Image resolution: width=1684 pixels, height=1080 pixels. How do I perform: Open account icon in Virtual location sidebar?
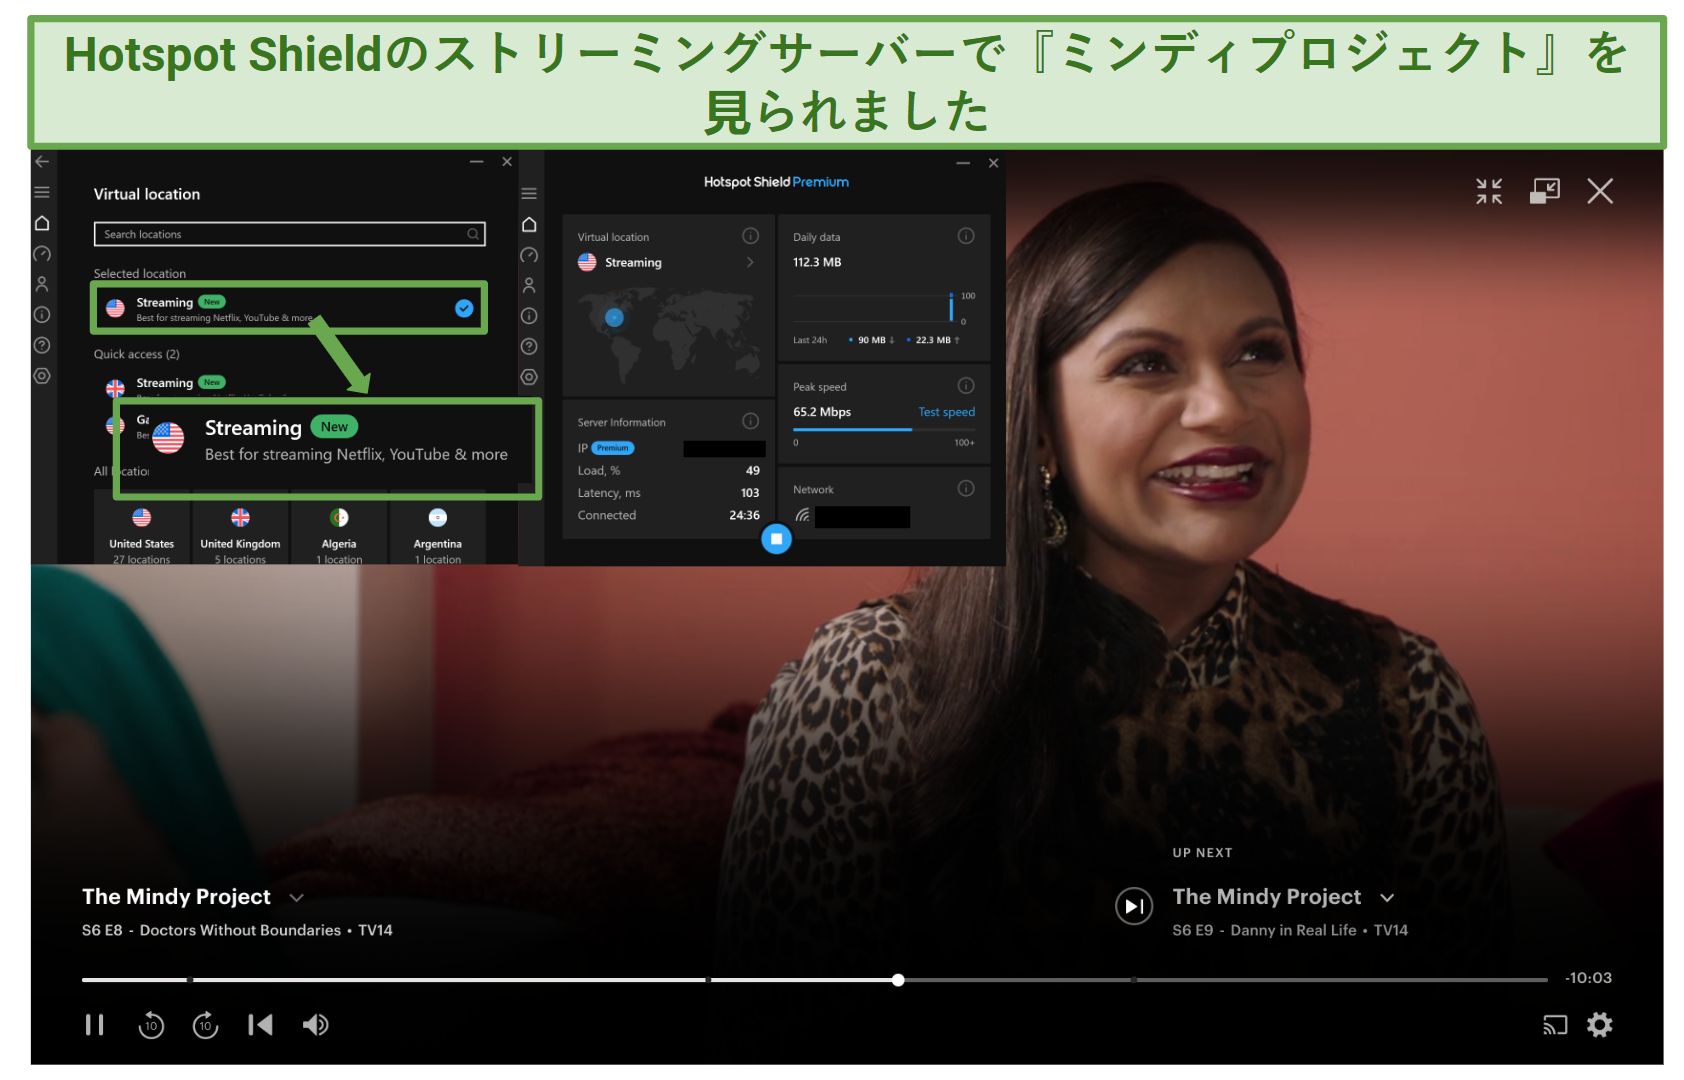[x=42, y=284]
